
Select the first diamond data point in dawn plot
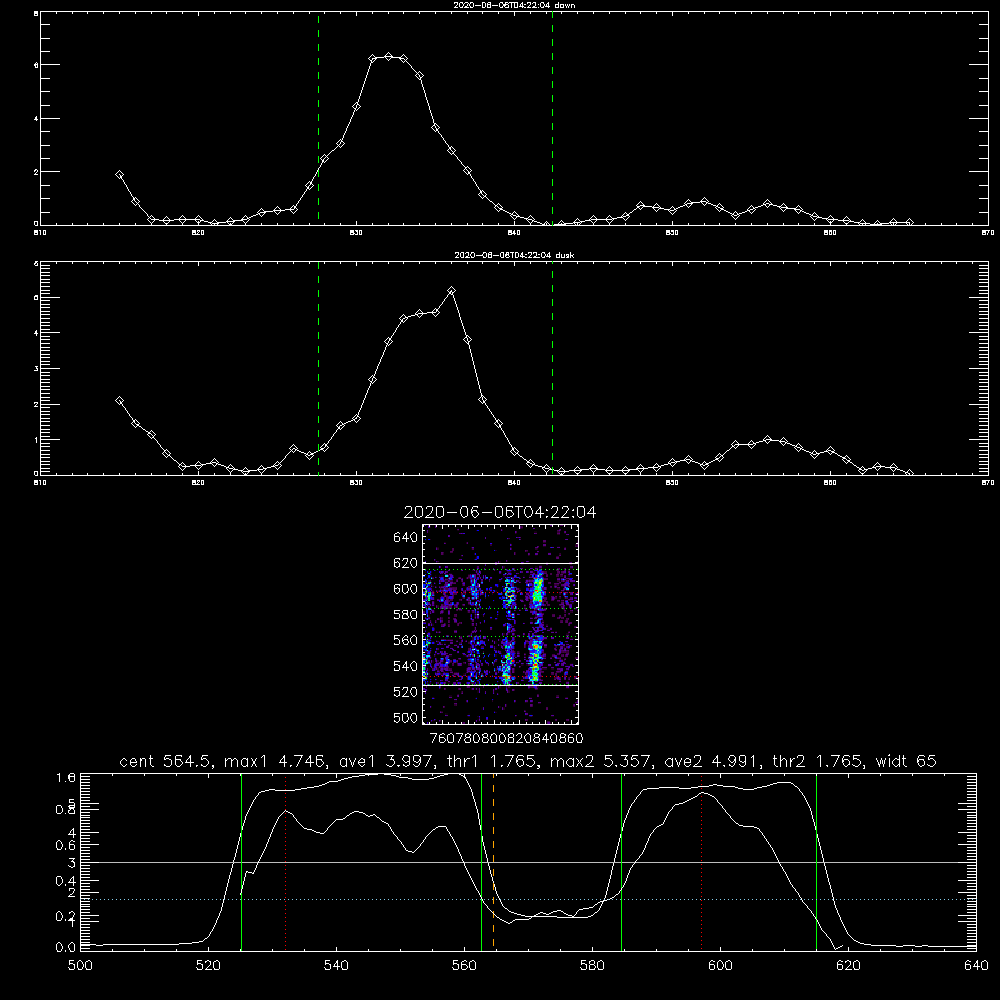click(119, 174)
